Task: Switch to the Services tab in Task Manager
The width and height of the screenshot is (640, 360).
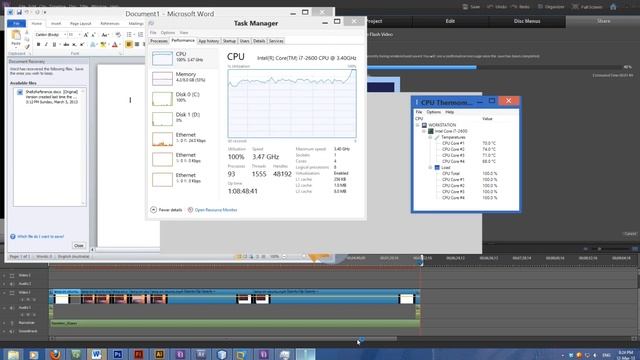Action: 276,41
